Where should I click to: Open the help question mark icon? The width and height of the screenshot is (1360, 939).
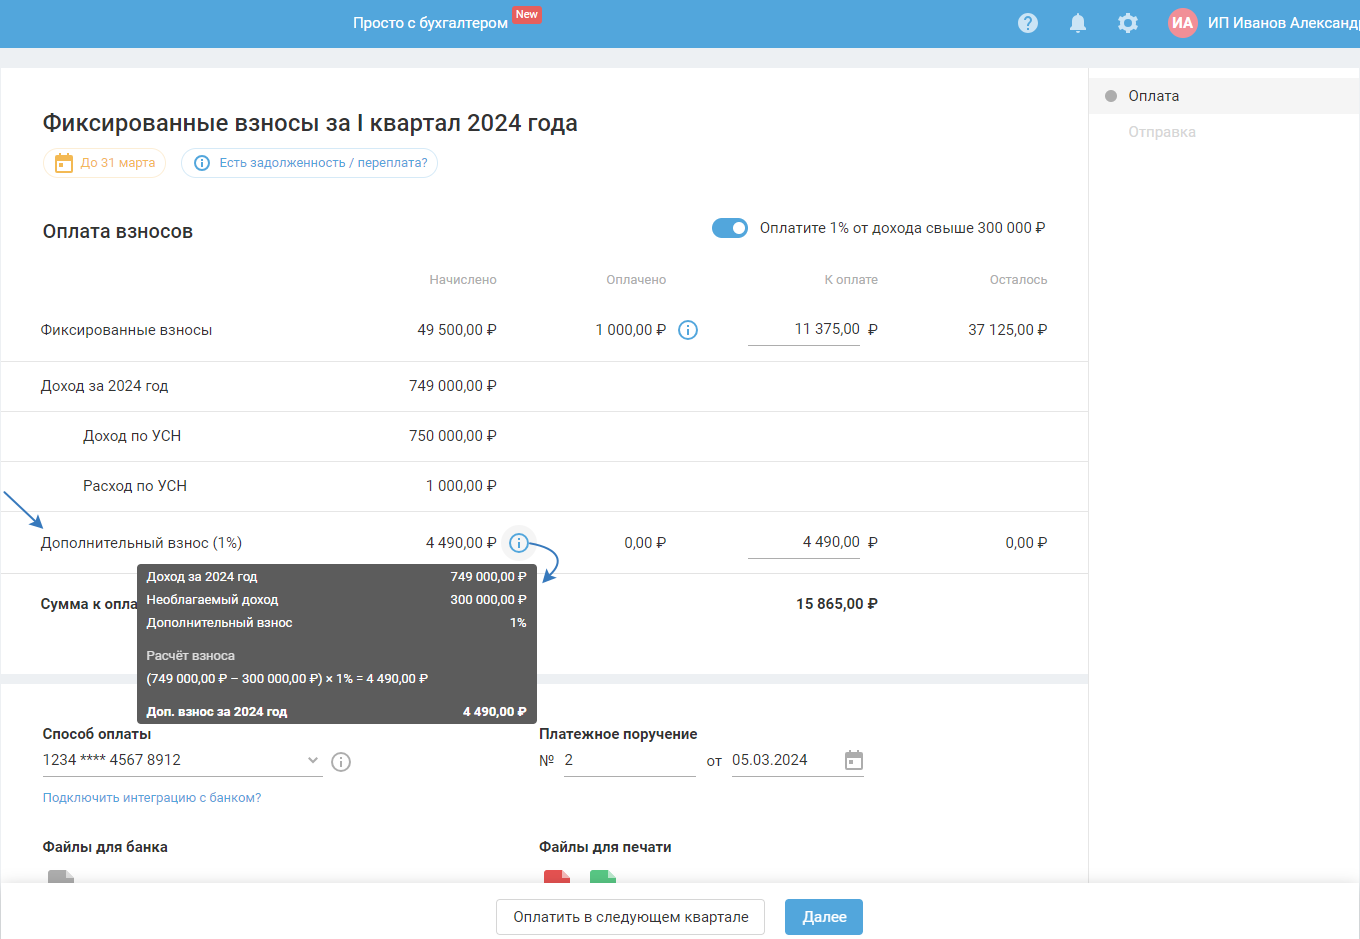[x=1028, y=23]
